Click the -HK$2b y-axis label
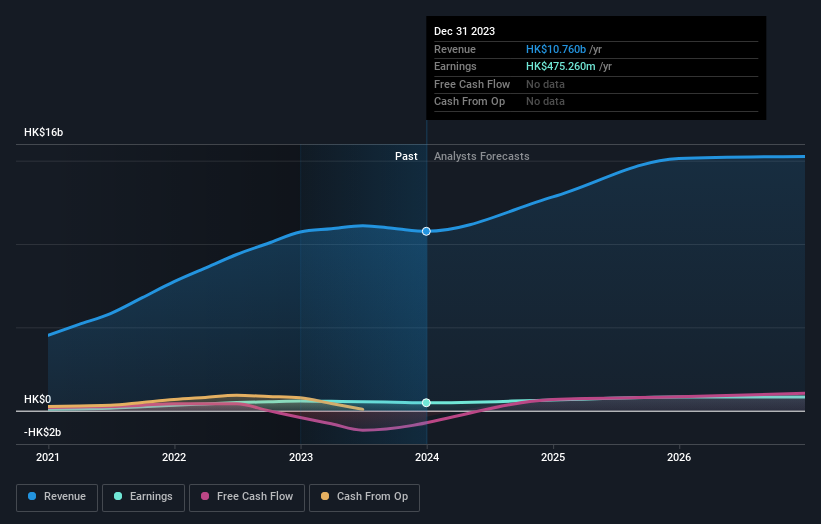The image size is (821, 524). click(42, 432)
